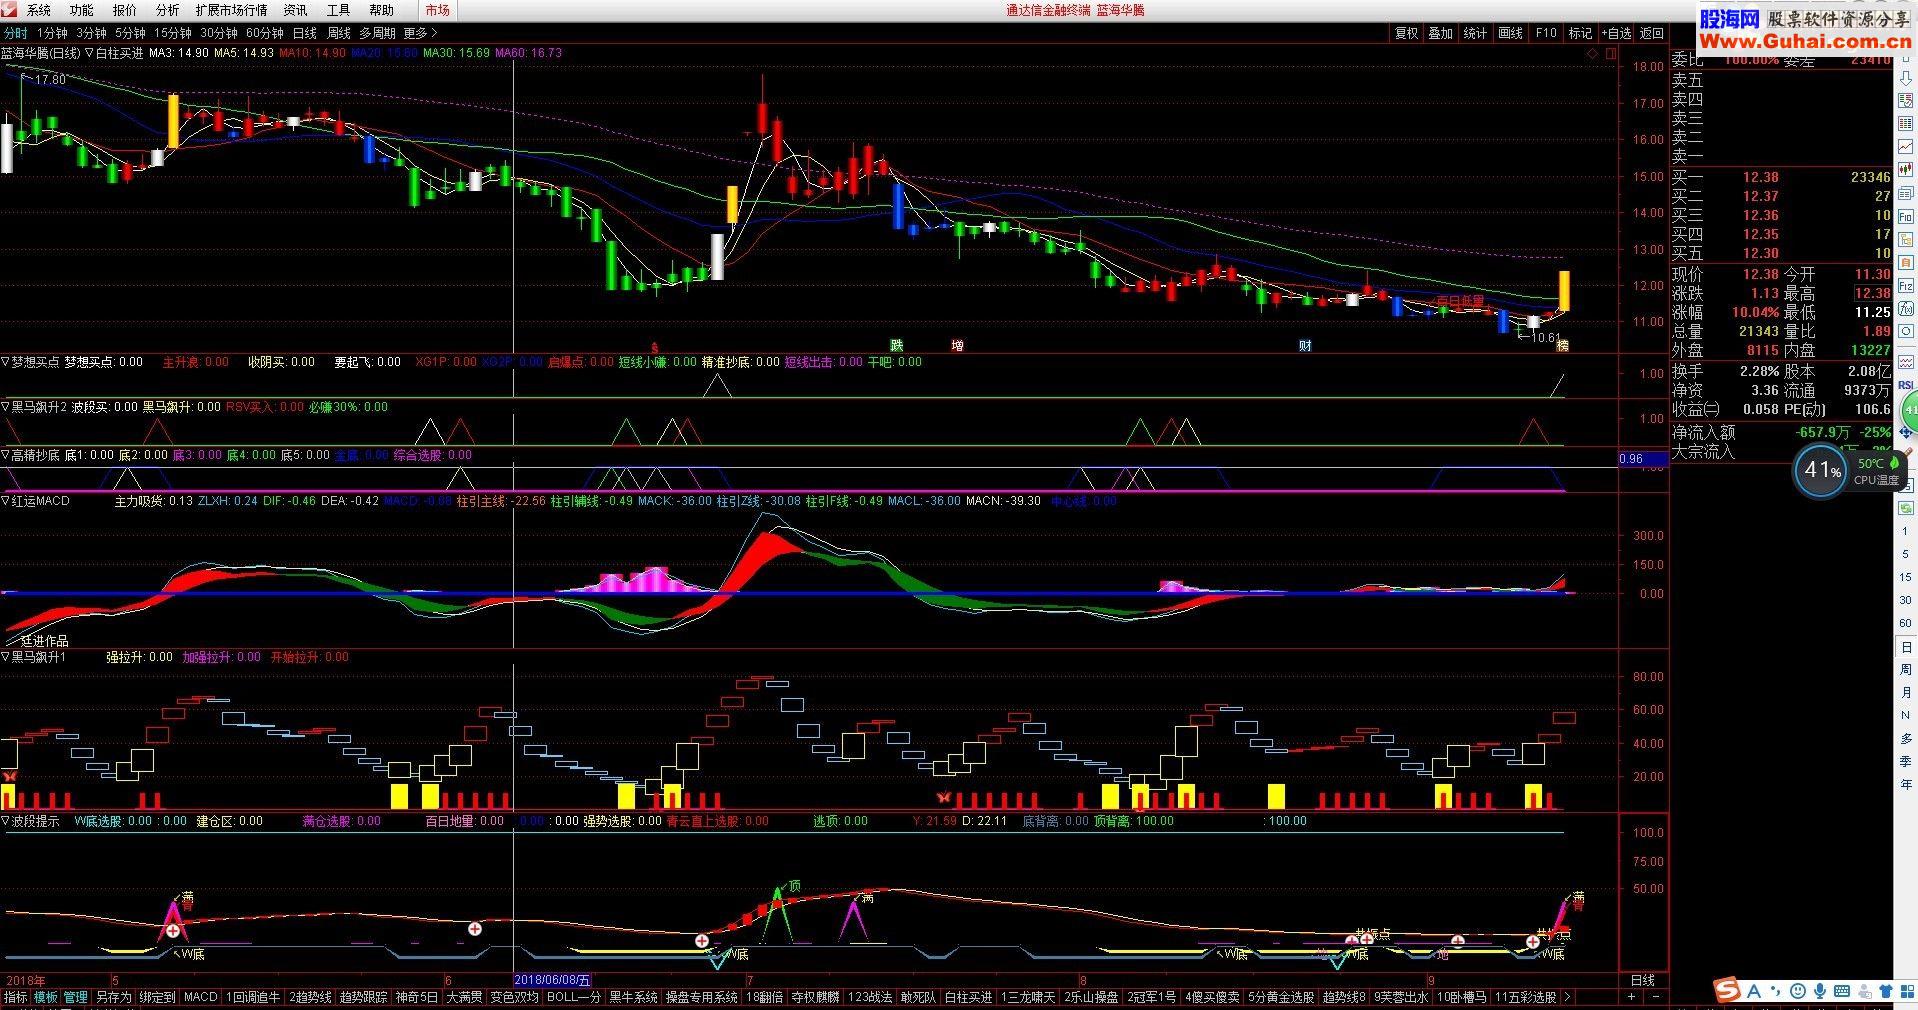This screenshot has height=1010, width=1918.
Task: Click the table grid icon in right sidebar
Action: 1906,123
